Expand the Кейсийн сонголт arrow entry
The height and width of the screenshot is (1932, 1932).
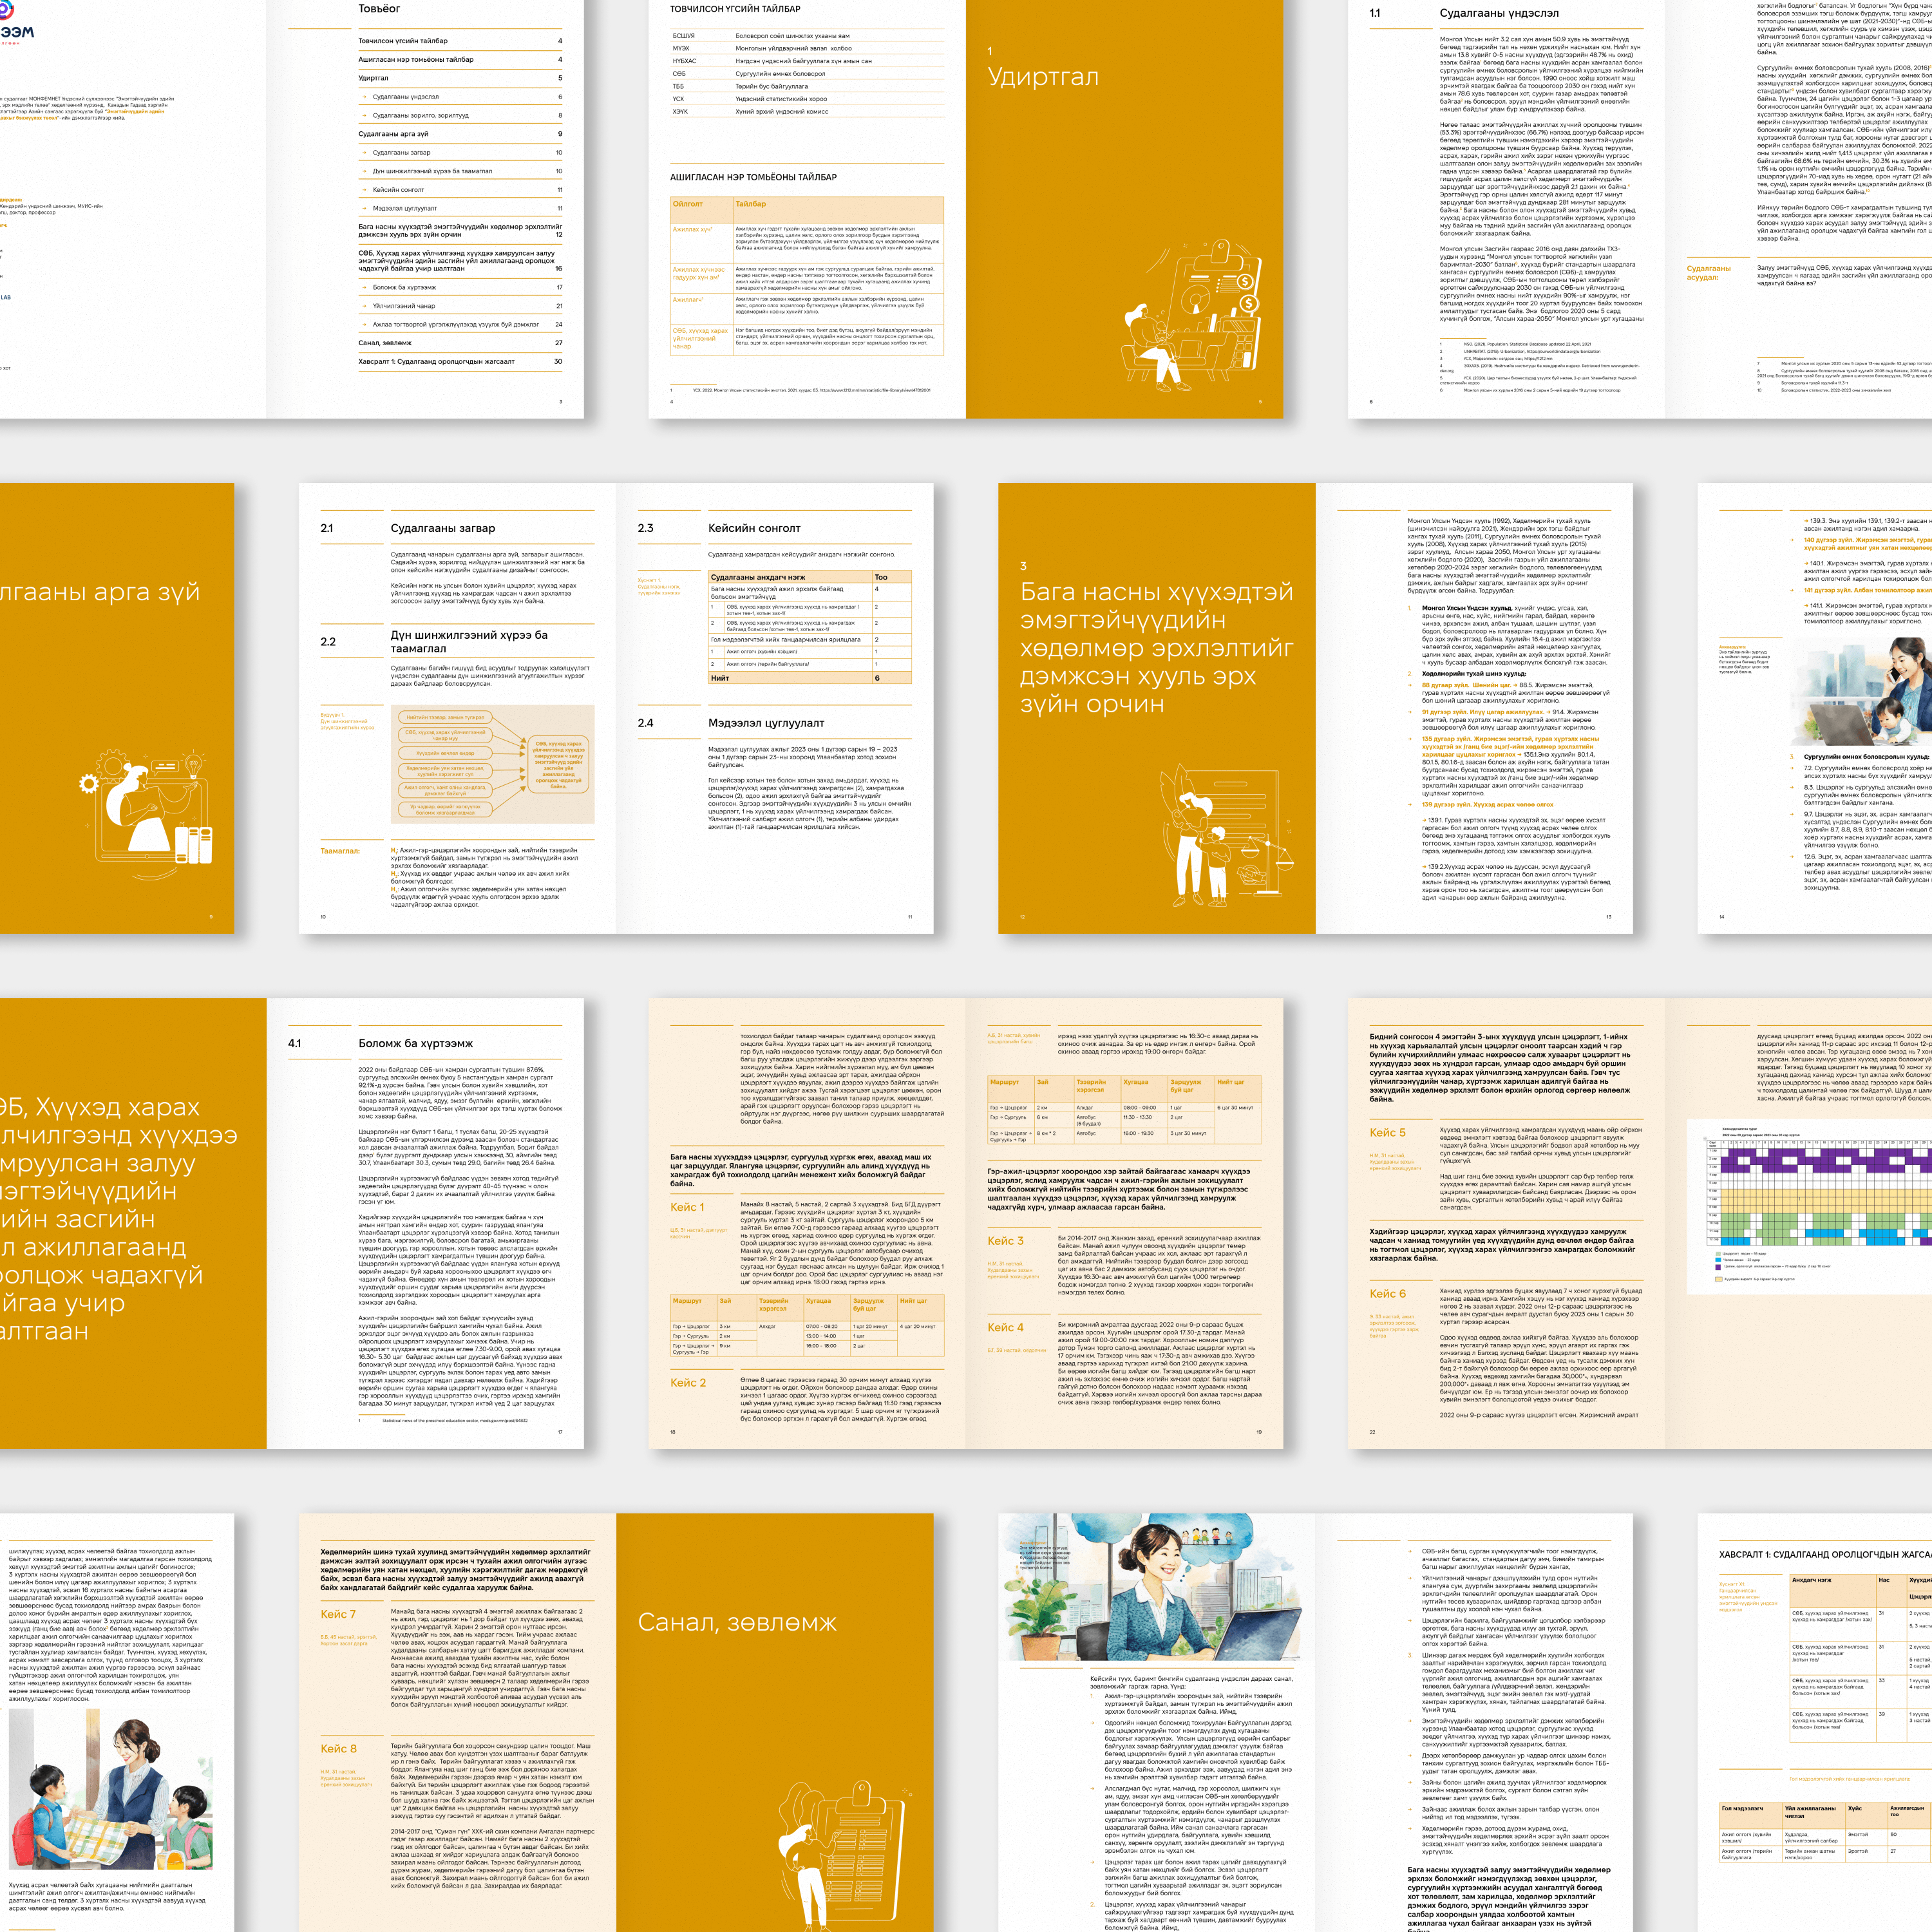398,190
